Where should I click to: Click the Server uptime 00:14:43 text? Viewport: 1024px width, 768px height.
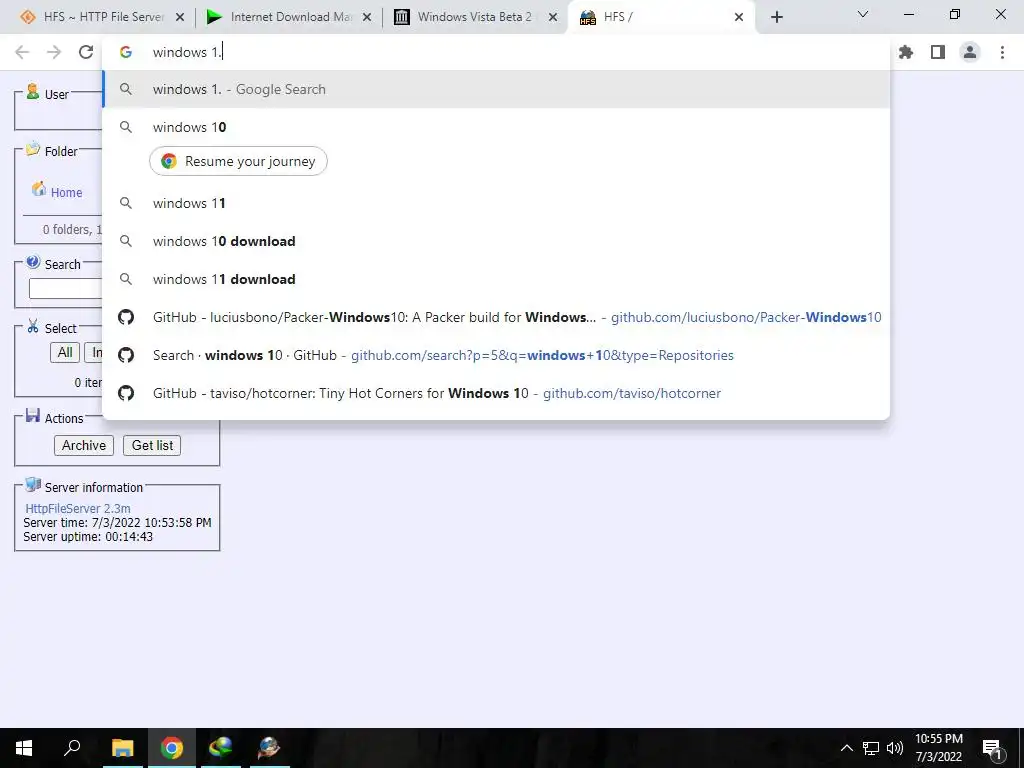(88, 537)
